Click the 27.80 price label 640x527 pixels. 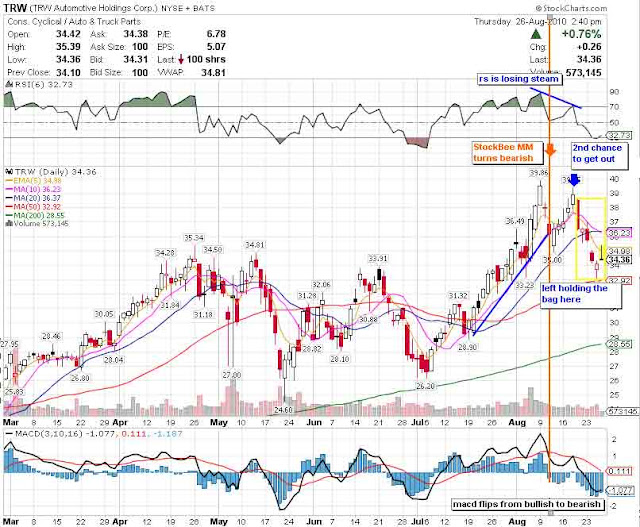click(x=231, y=375)
